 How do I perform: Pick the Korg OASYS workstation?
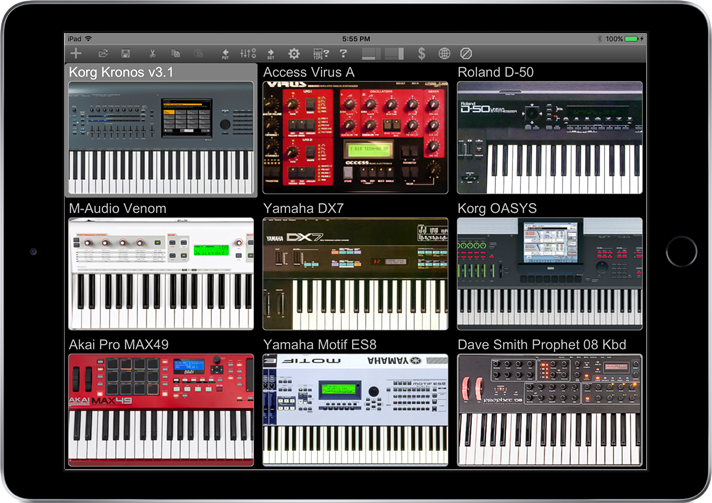pos(549,274)
